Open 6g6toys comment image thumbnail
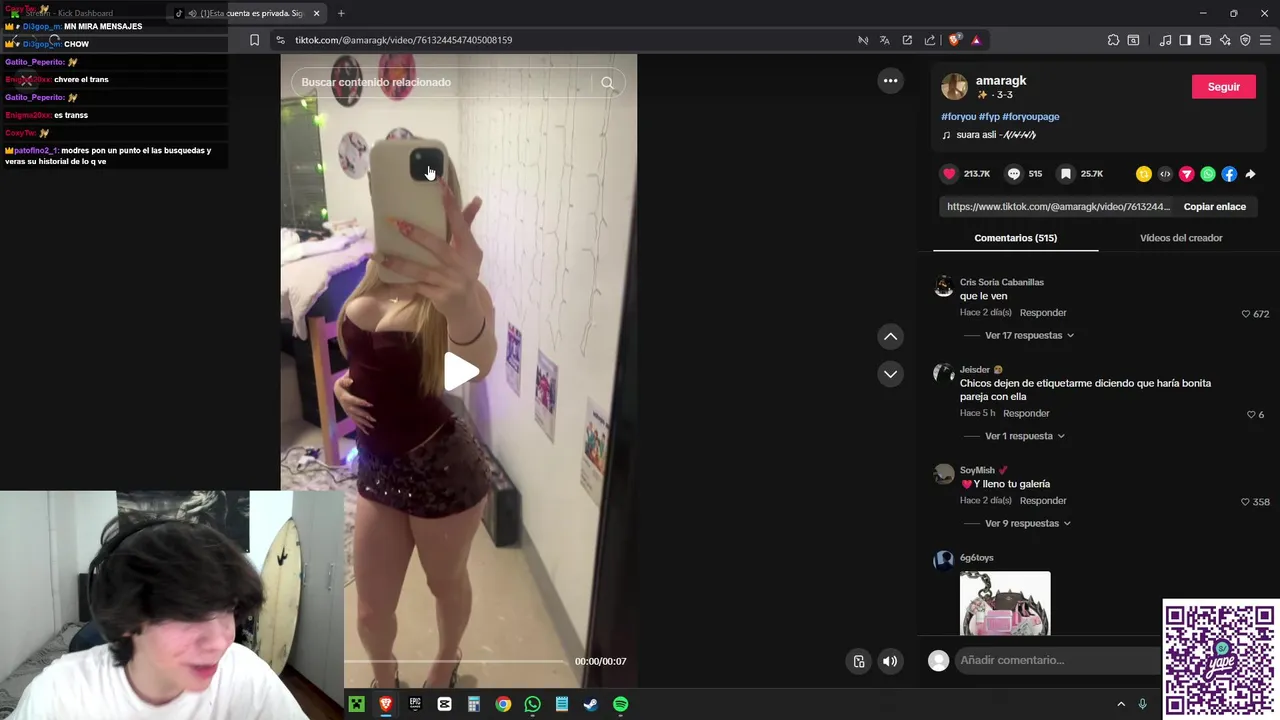This screenshot has width=1280, height=720. coord(1005,603)
